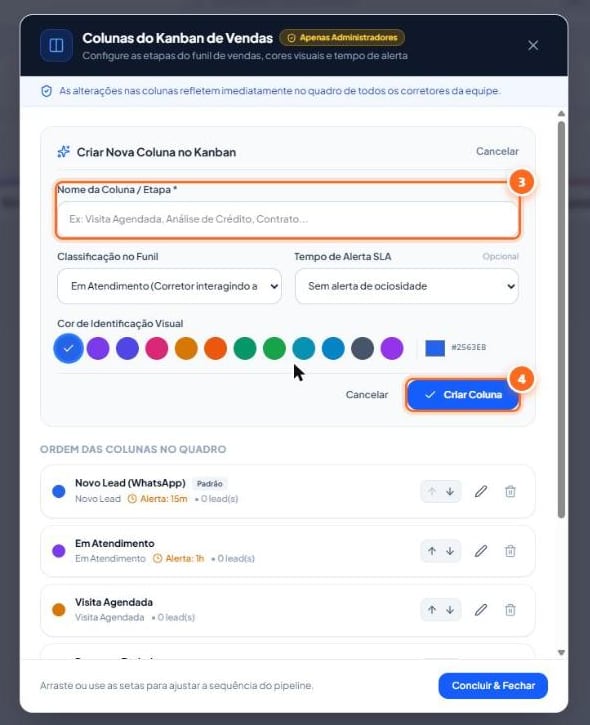The height and width of the screenshot is (725, 590).
Task: Close the Colunas do Kanban dialog
Action: (x=533, y=45)
